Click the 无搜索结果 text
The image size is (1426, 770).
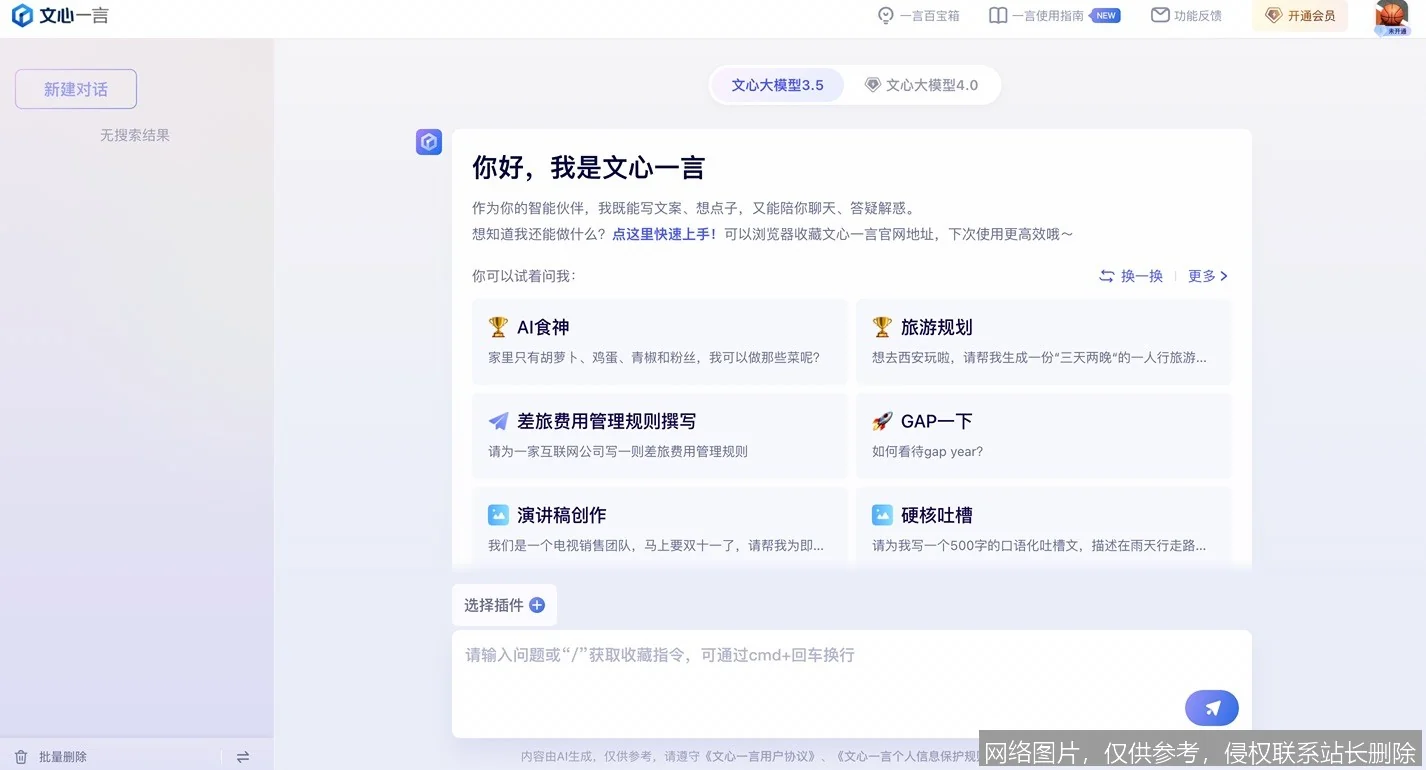tap(135, 135)
